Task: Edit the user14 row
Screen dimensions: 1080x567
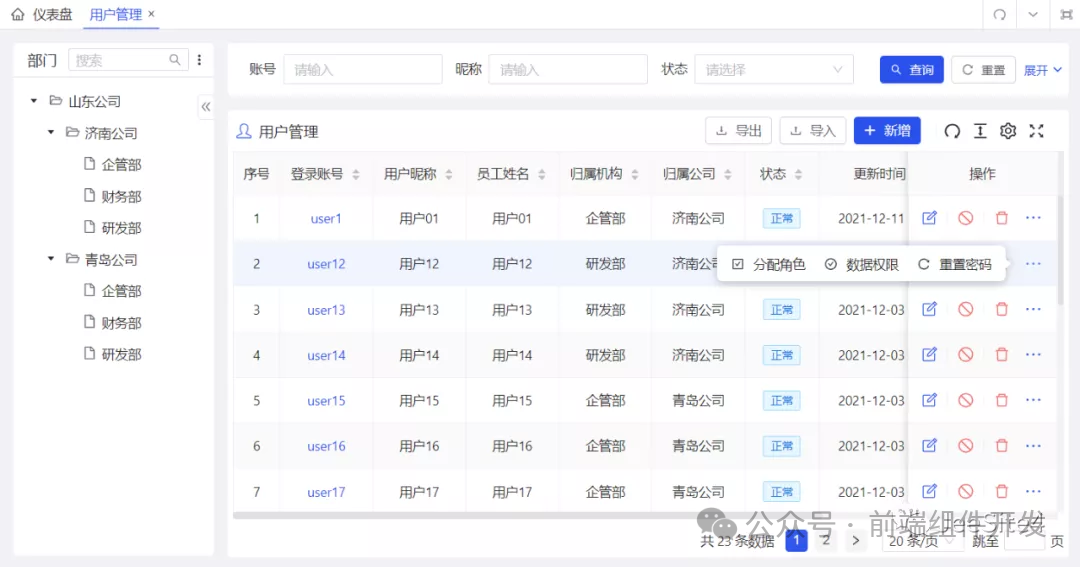Action: click(x=929, y=354)
